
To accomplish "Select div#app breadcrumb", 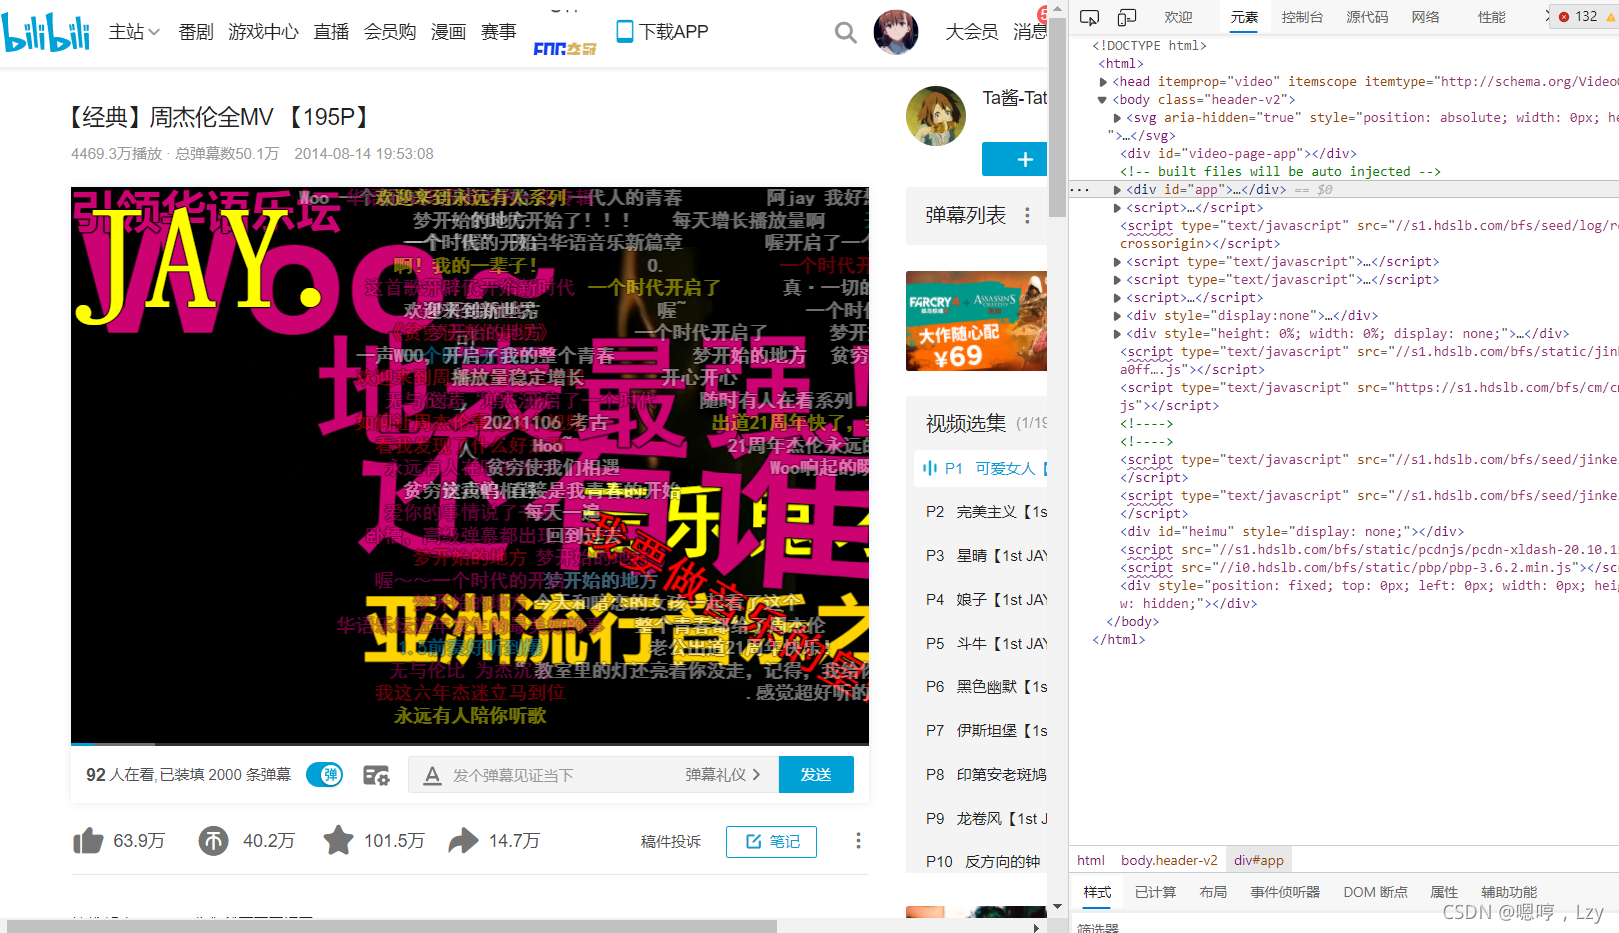I will 1259,860.
